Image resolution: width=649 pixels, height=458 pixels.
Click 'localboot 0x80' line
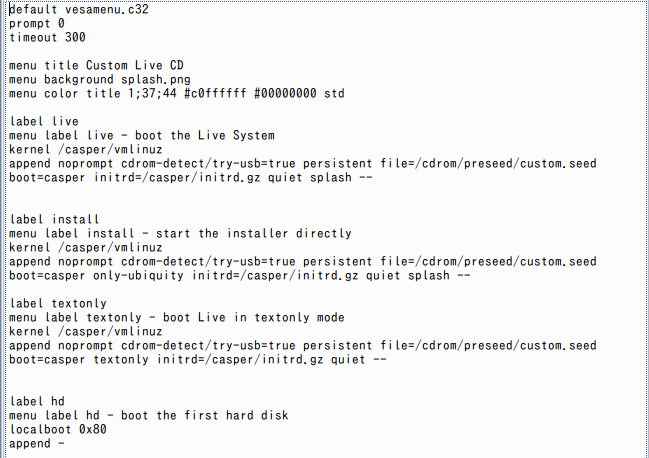pyautogui.click(x=58, y=429)
